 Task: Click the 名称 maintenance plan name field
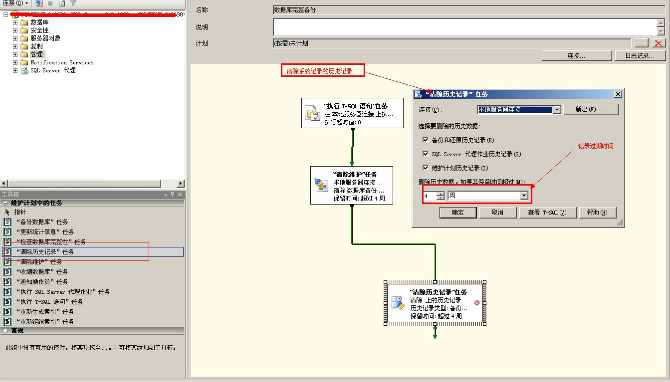(469, 9)
